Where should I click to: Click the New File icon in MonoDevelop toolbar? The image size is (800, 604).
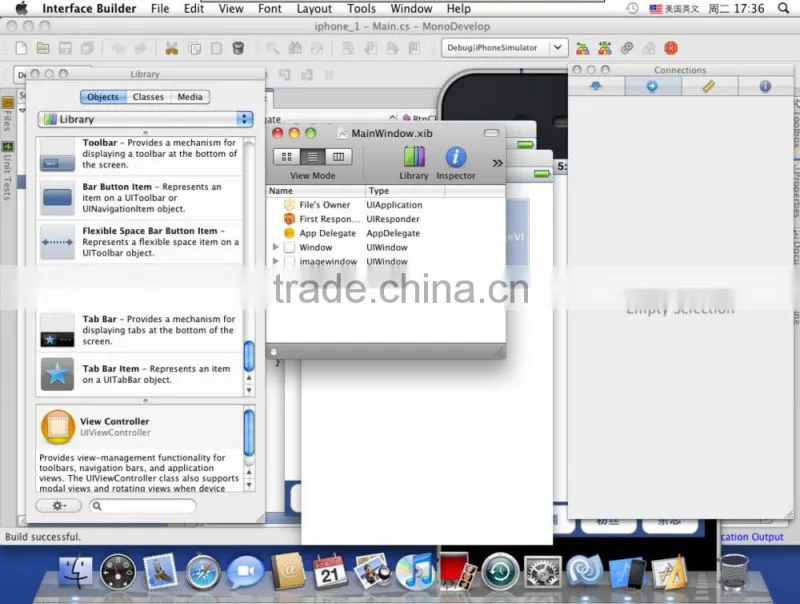(x=21, y=48)
